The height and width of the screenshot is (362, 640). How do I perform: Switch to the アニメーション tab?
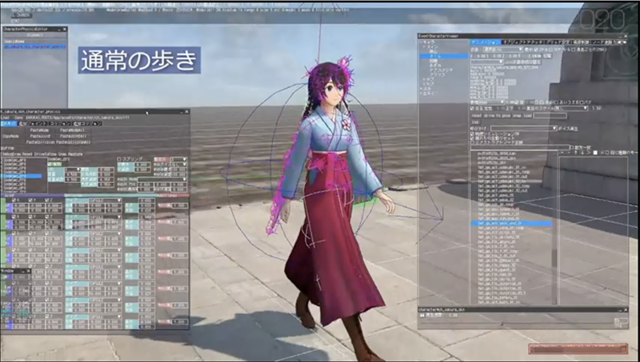(x=486, y=42)
